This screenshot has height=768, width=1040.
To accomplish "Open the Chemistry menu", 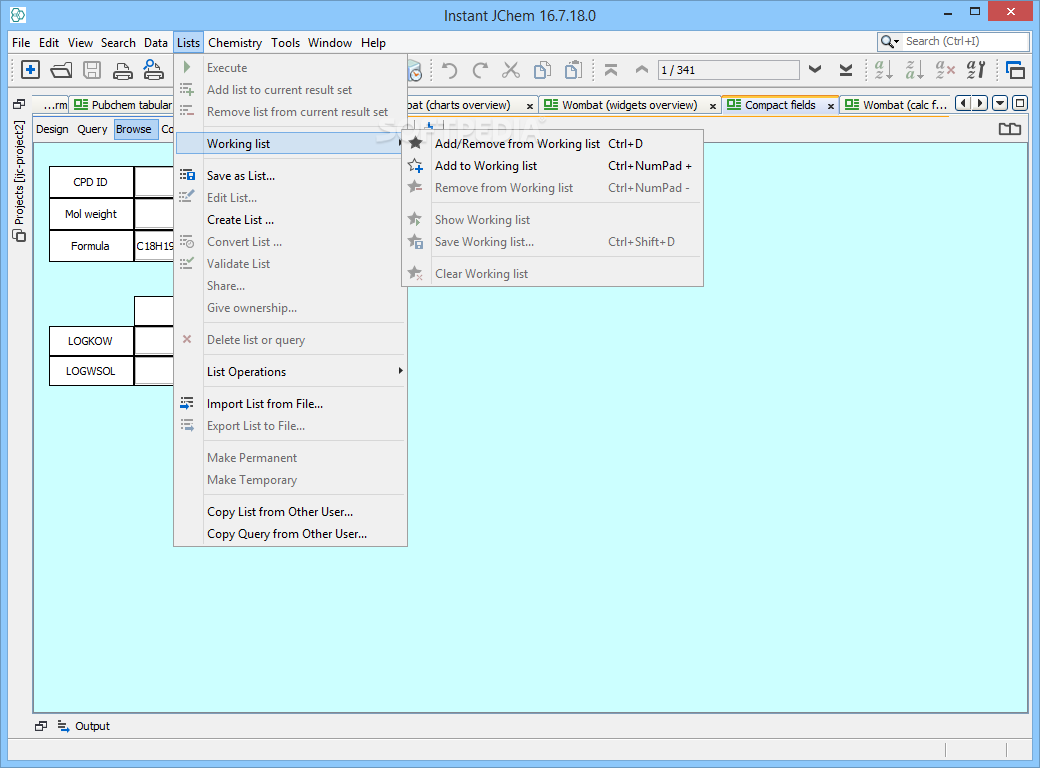I will click(x=235, y=42).
